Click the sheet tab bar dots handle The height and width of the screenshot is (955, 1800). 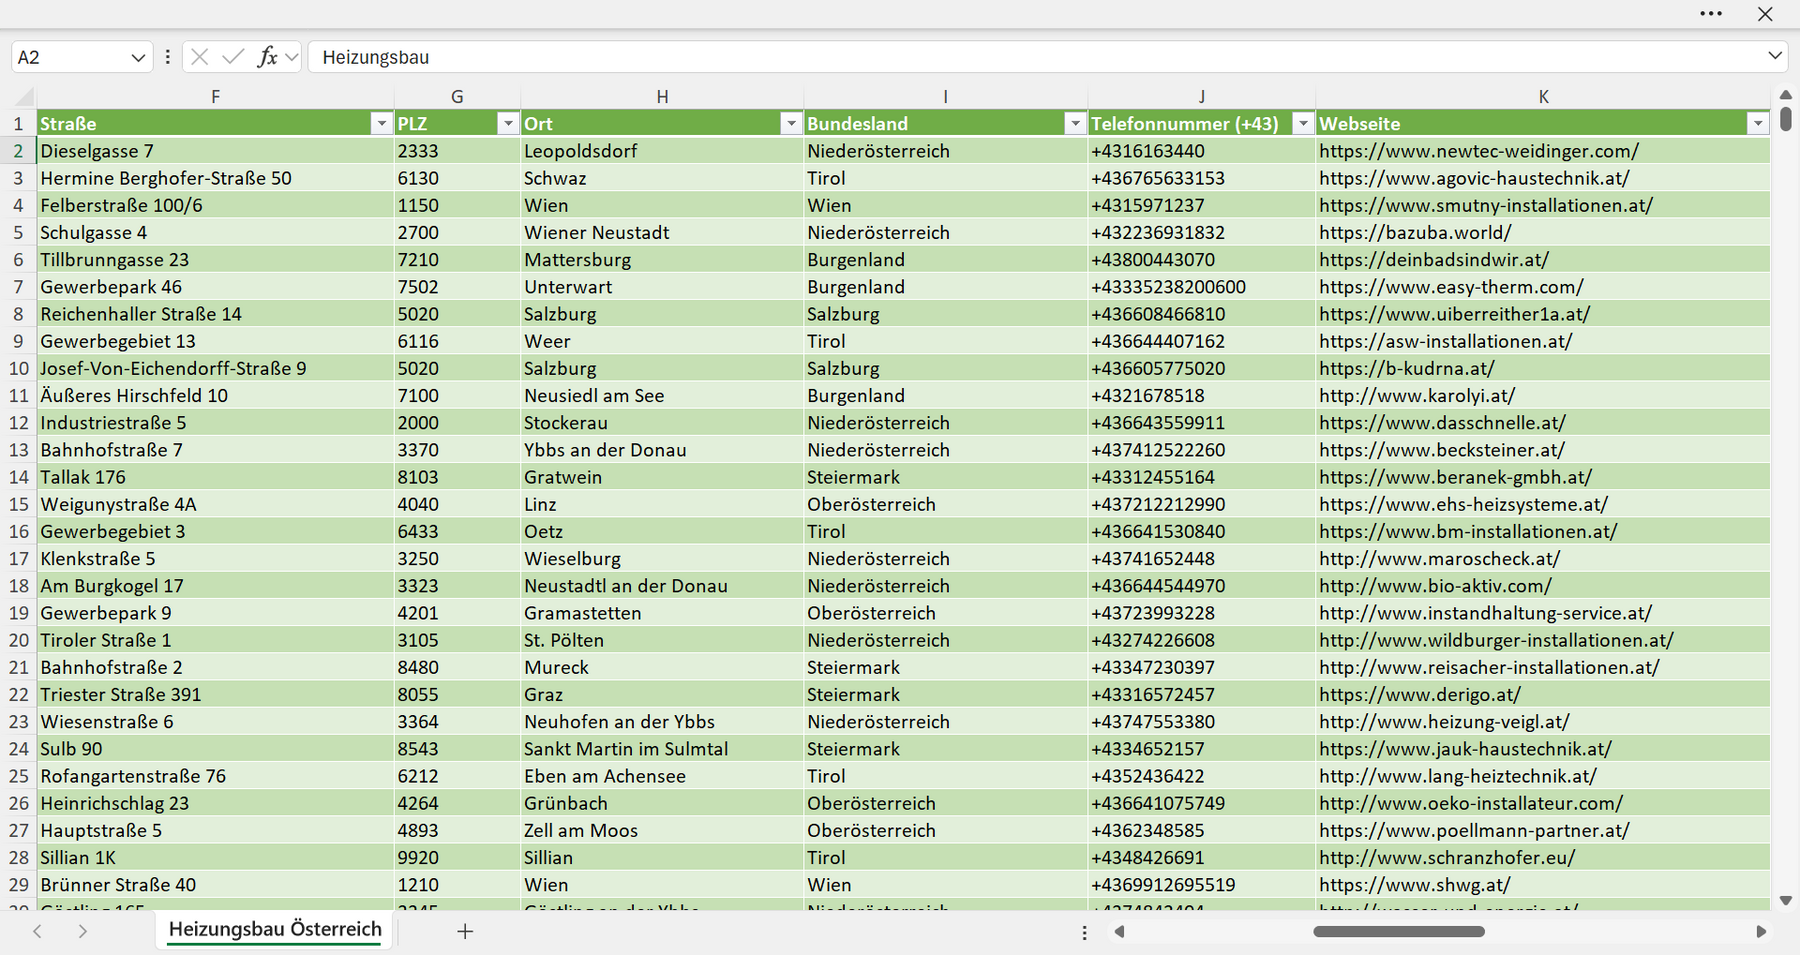(1084, 932)
